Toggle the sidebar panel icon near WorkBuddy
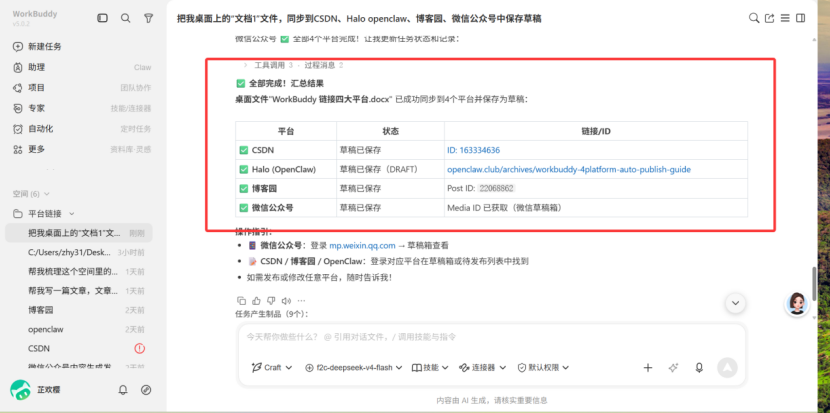The height and width of the screenshot is (413, 830). coord(102,18)
